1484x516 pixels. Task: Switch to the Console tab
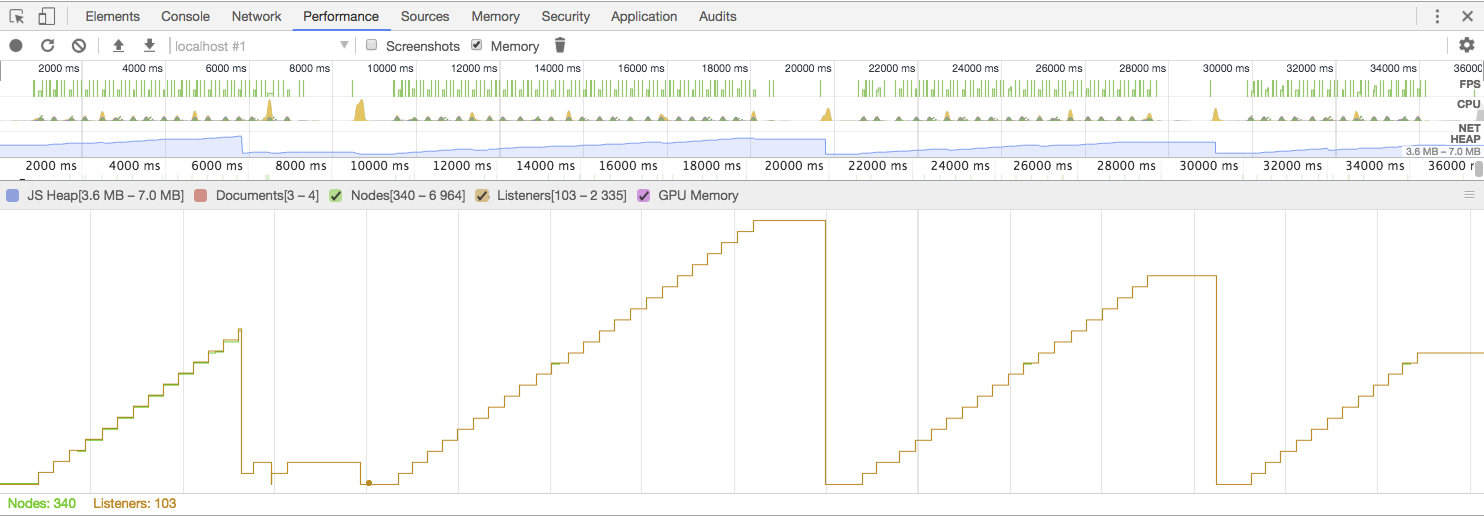(x=186, y=16)
